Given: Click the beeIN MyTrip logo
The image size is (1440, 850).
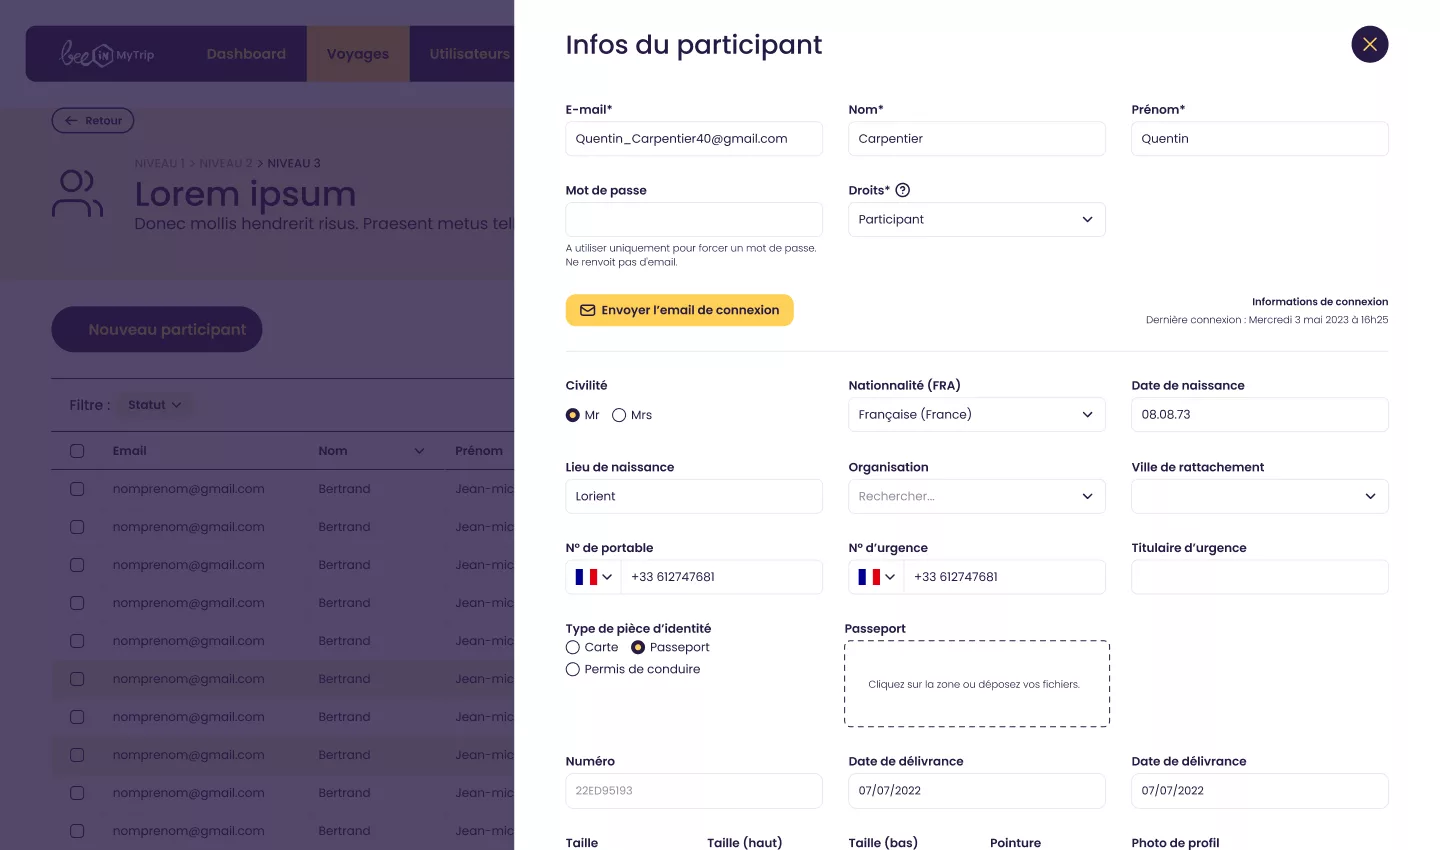Looking at the screenshot, I should pyautogui.click(x=107, y=54).
